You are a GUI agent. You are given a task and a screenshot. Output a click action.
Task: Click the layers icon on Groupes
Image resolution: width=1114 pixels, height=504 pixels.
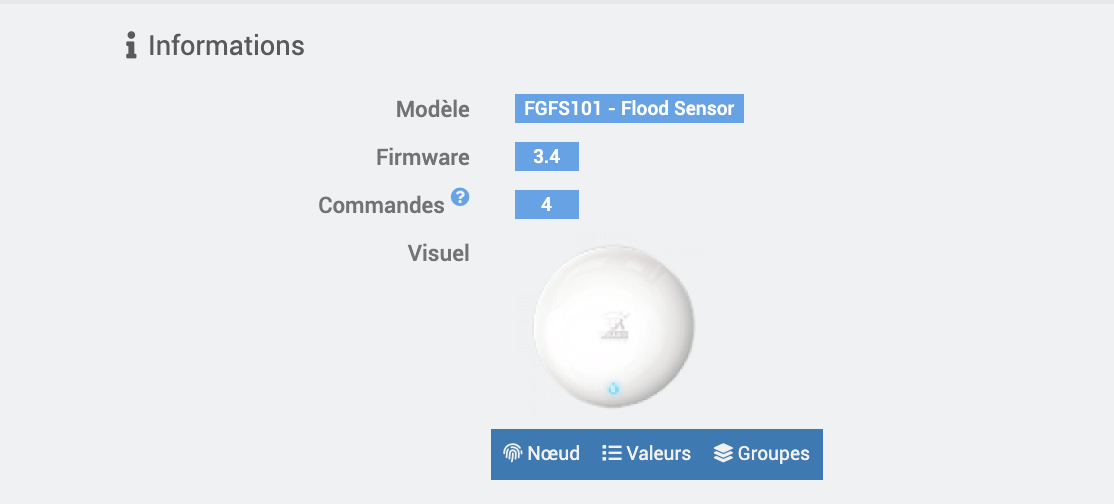[723, 453]
